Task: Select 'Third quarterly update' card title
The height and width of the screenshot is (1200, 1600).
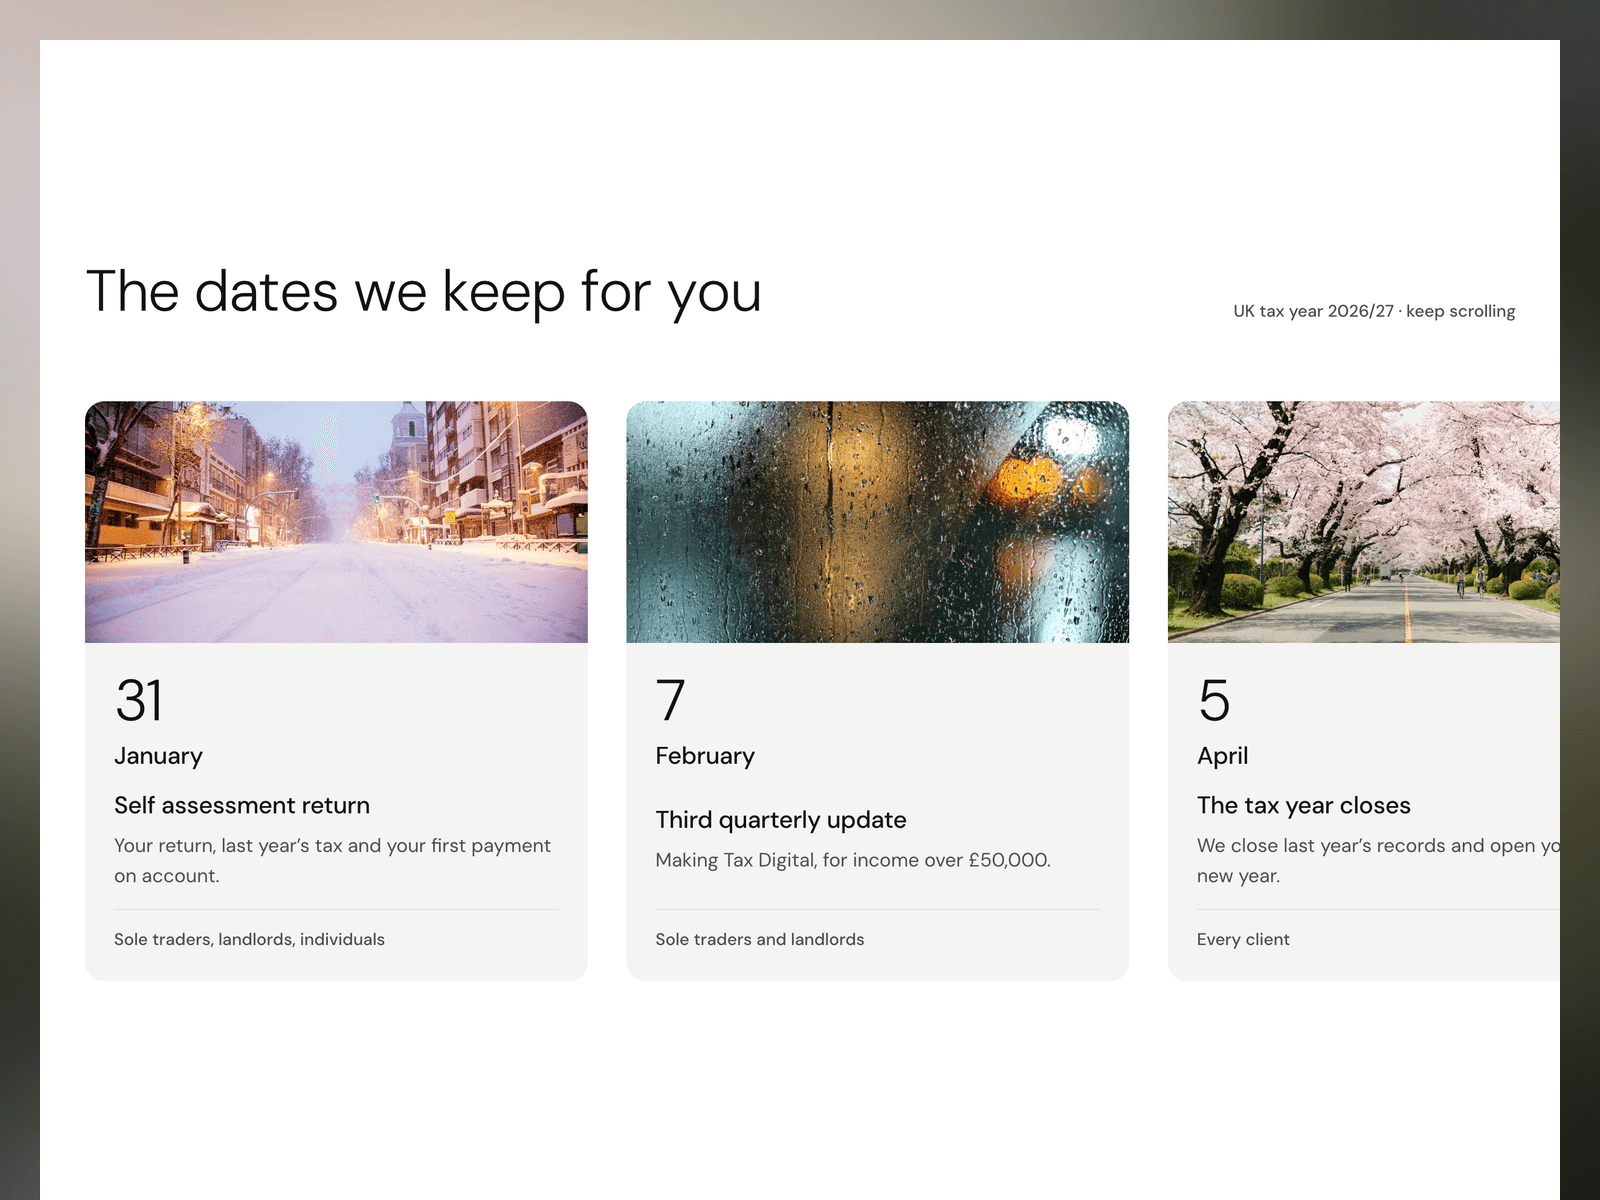Action: click(781, 820)
